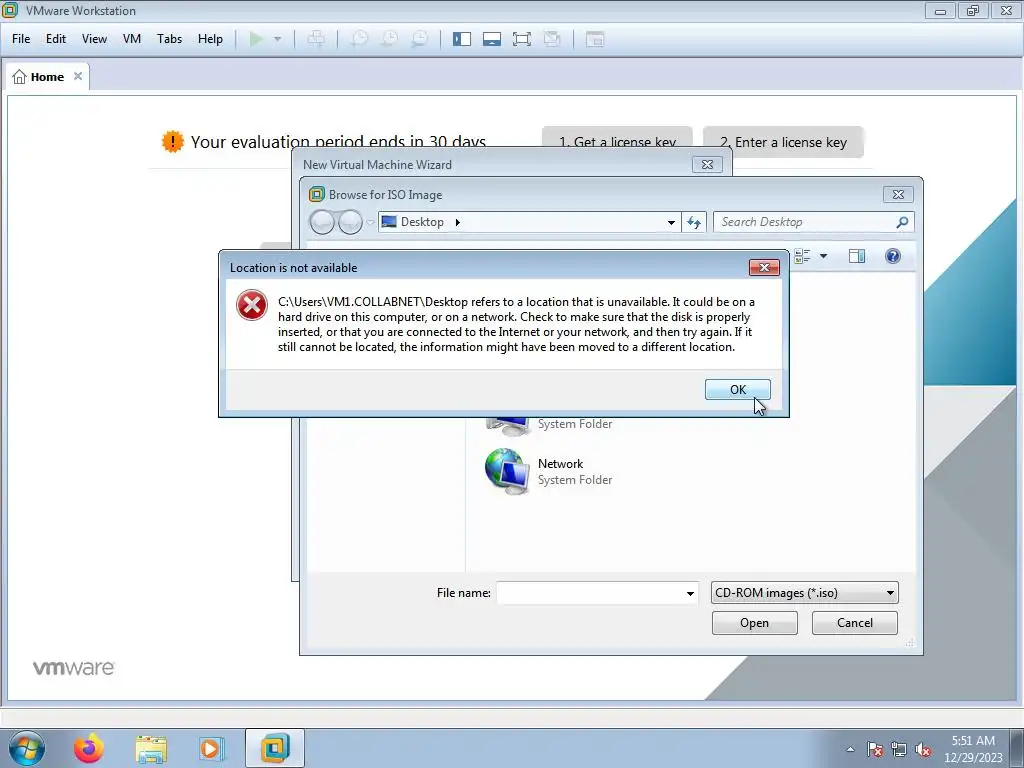Click the Action Center flag icon
The height and width of the screenshot is (768, 1024).
(x=874, y=749)
